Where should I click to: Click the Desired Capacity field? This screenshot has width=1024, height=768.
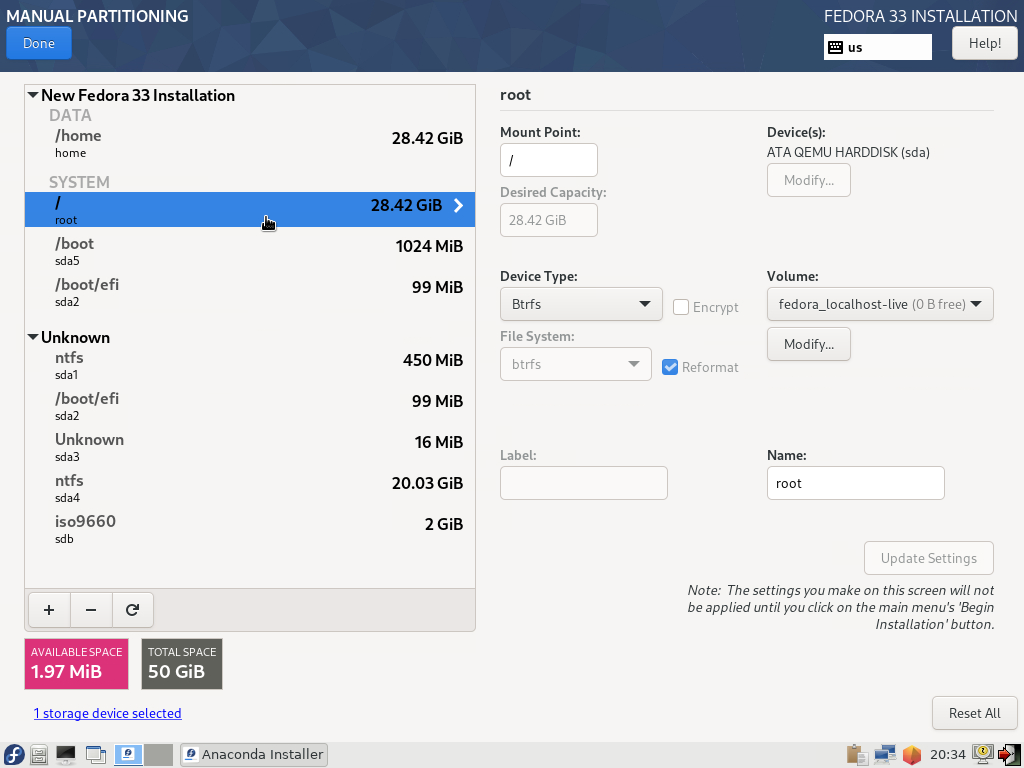tap(549, 220)
